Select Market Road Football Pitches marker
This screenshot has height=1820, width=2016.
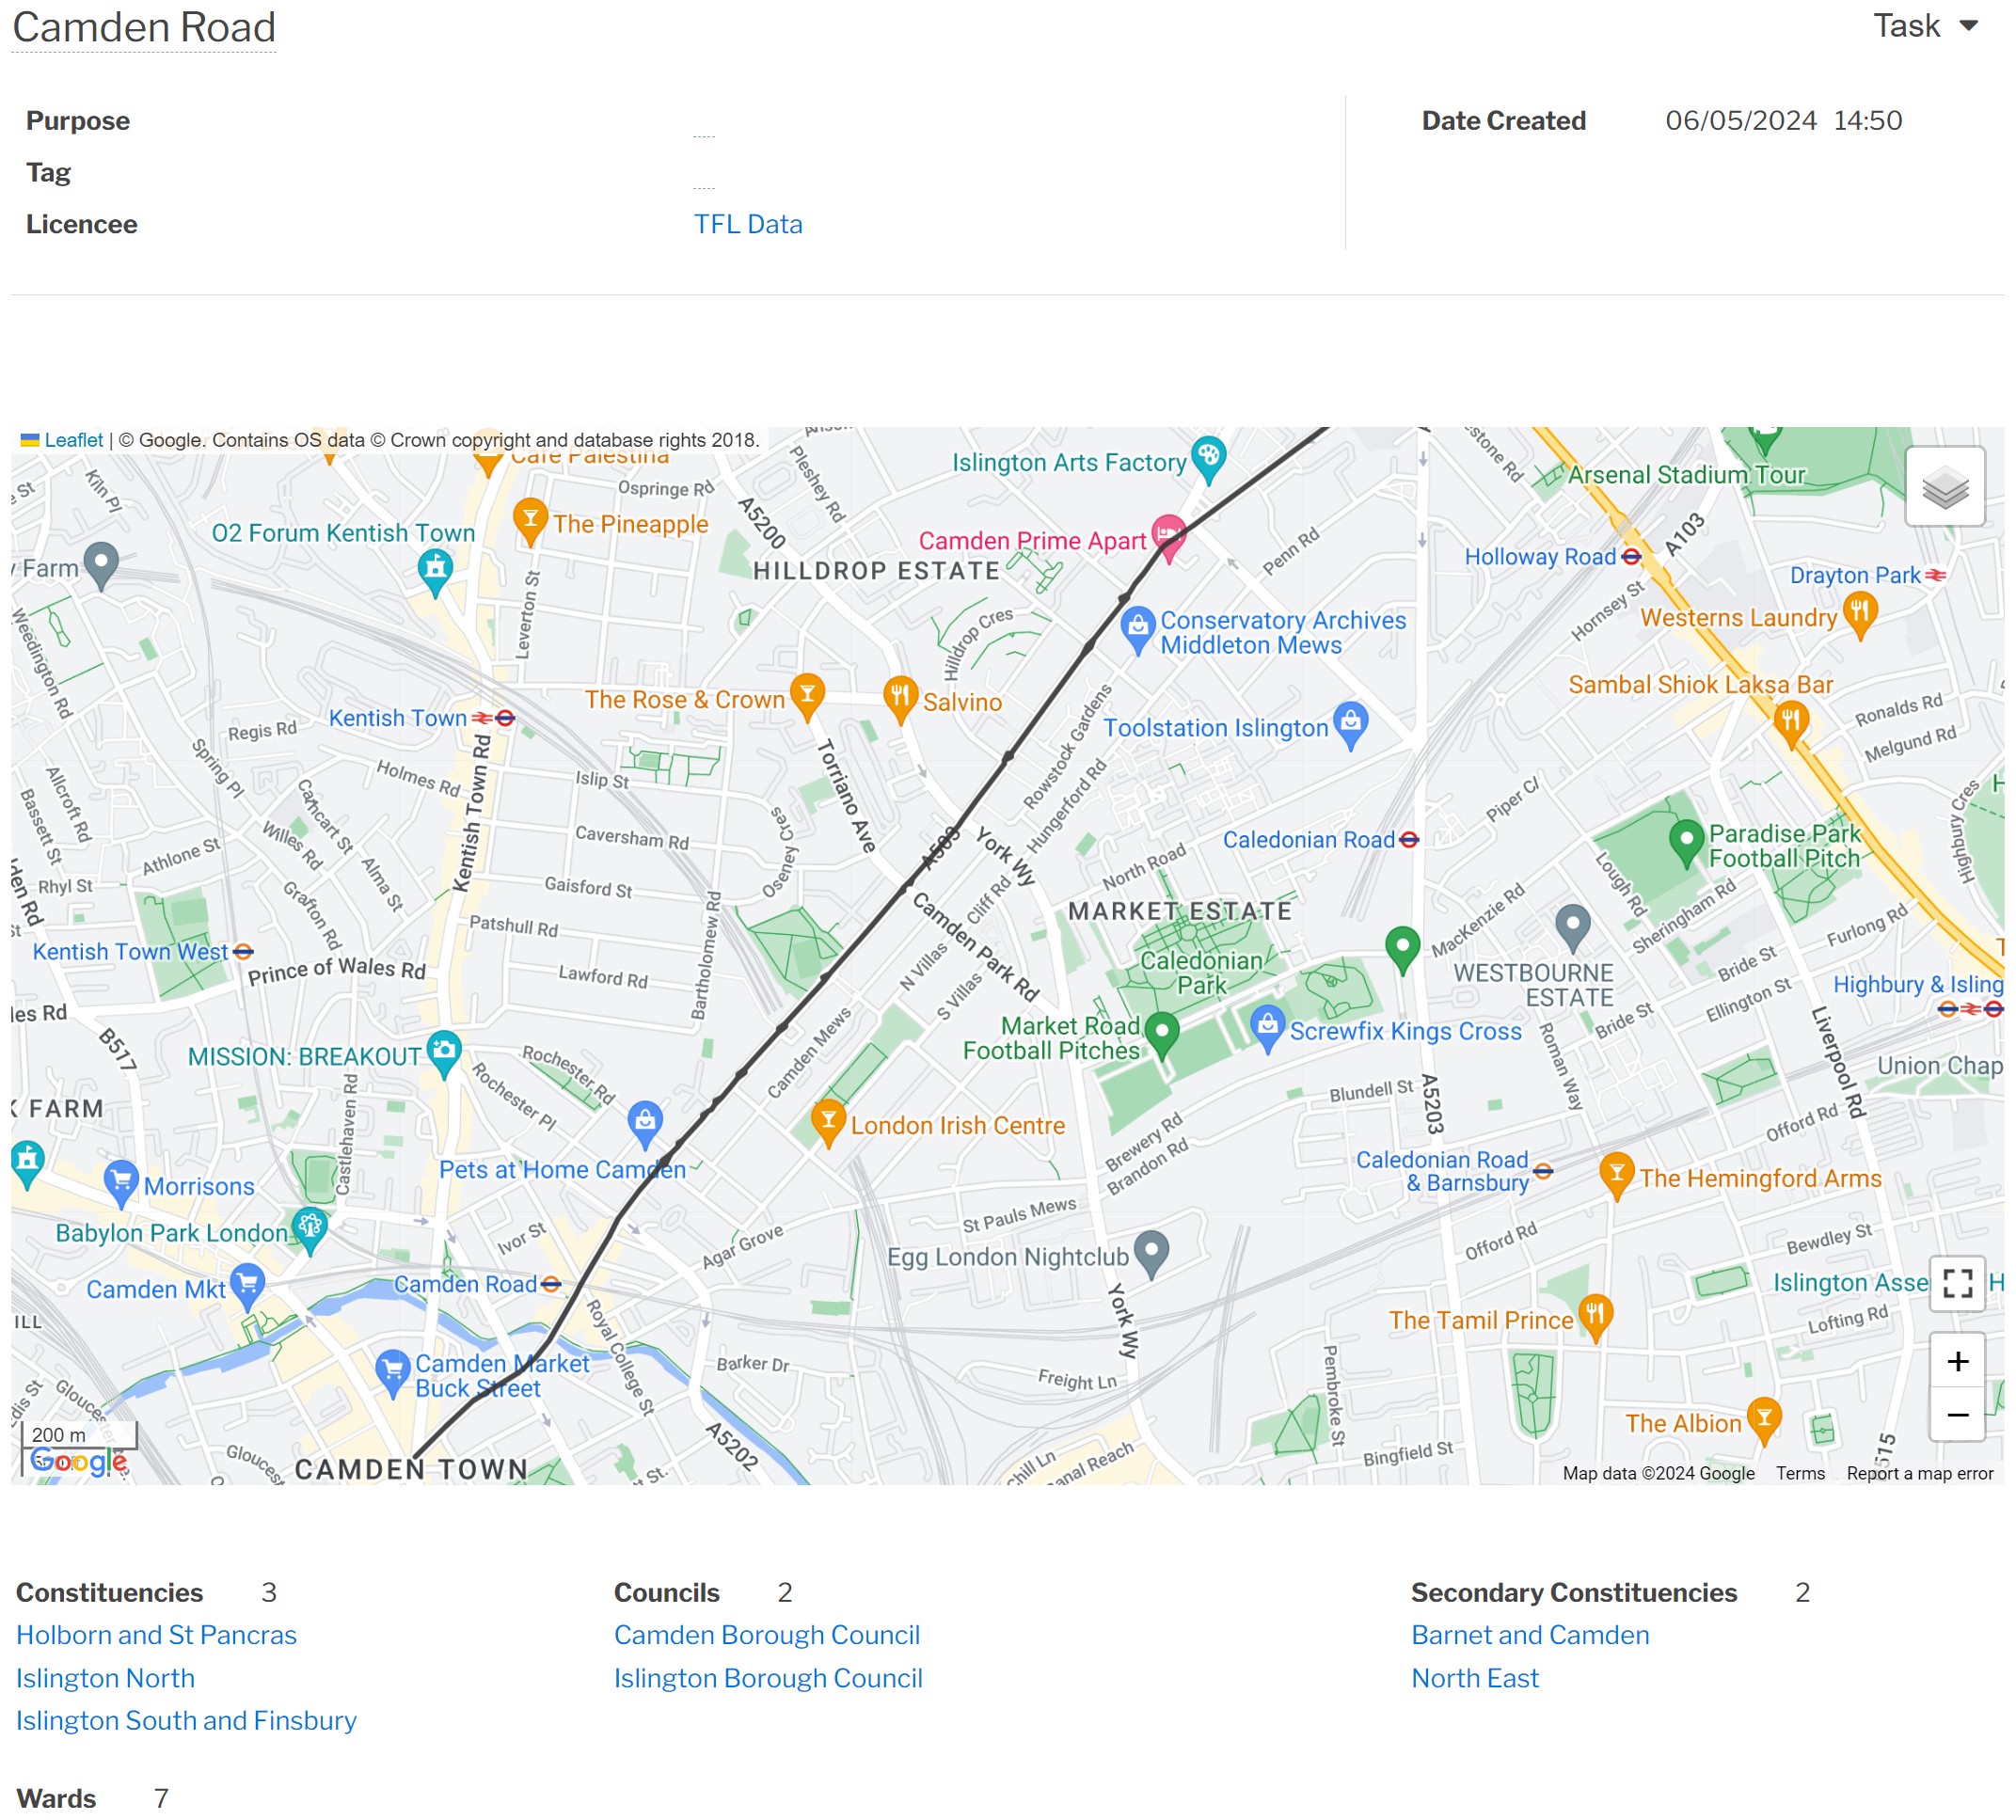[1161, 1035]
